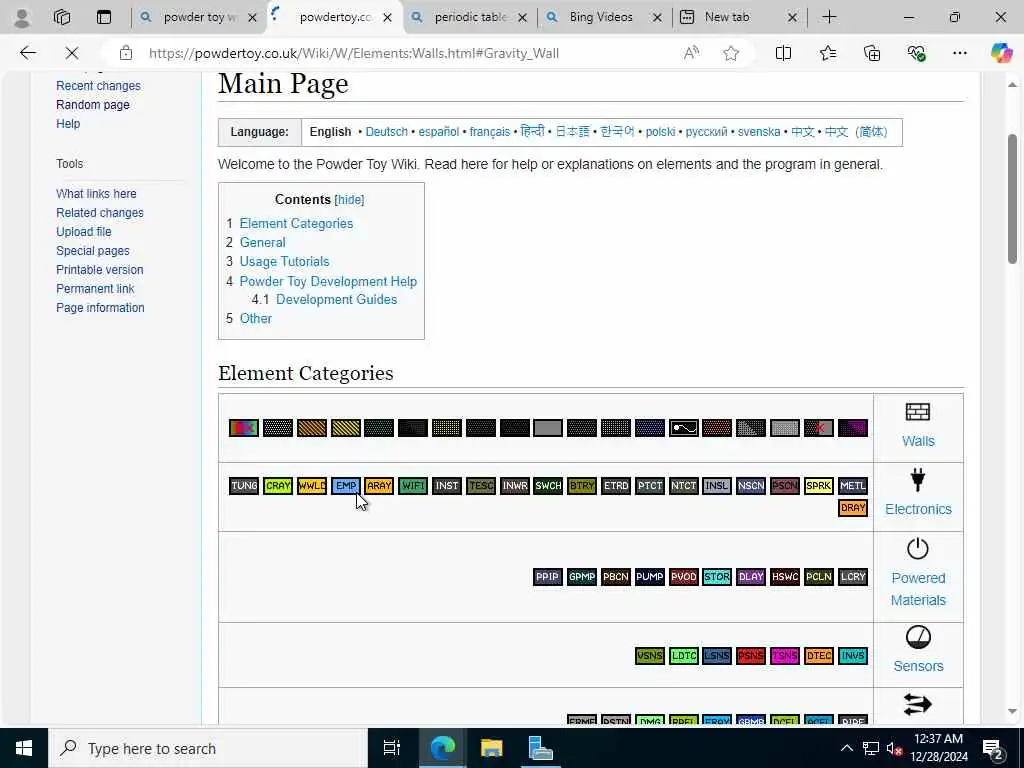Close the periodic table tab
The height and width of the screenshot is (768, 1024).
pos(522,18)
